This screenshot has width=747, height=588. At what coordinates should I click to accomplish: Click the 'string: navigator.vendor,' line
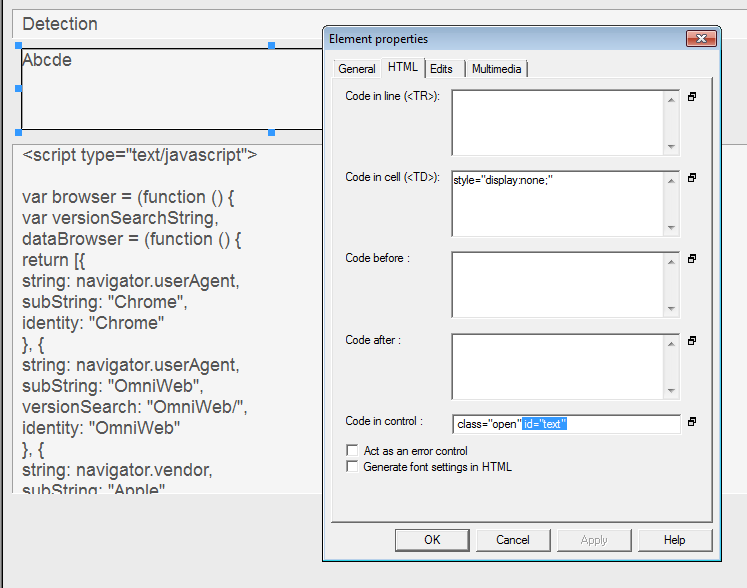pos(117,470)
